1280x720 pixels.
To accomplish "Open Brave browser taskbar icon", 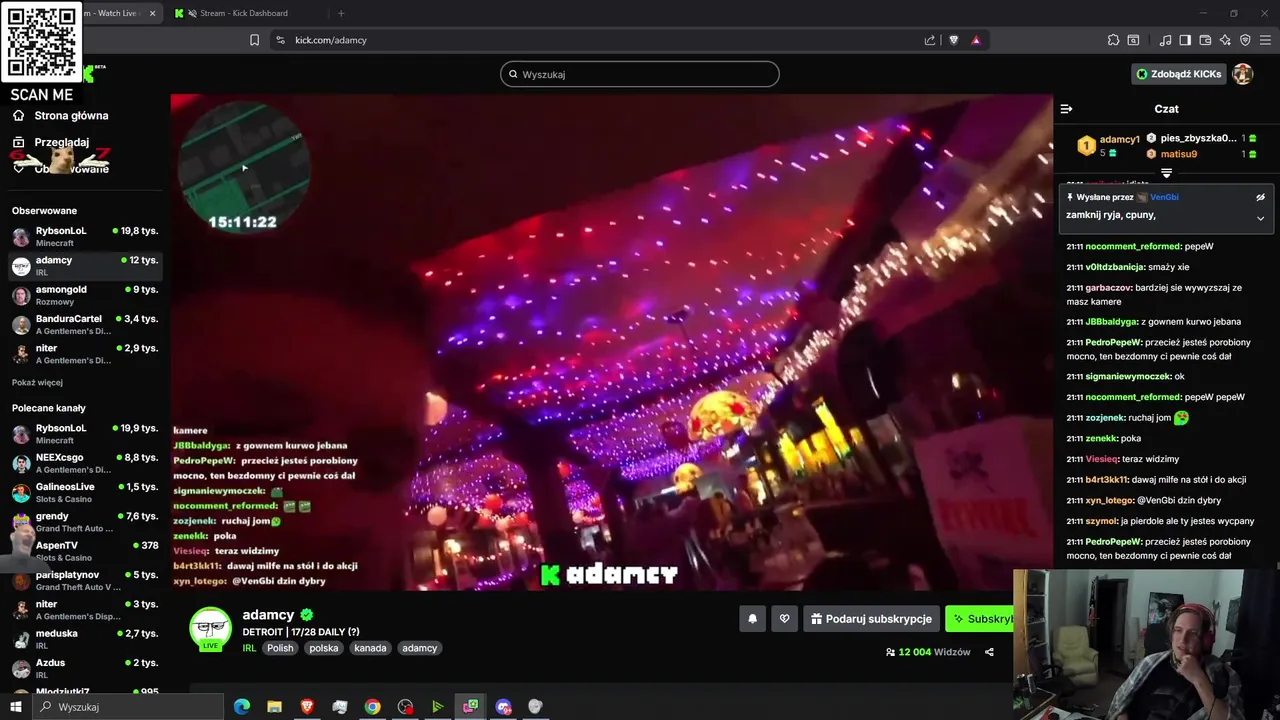I will [307, 707].
